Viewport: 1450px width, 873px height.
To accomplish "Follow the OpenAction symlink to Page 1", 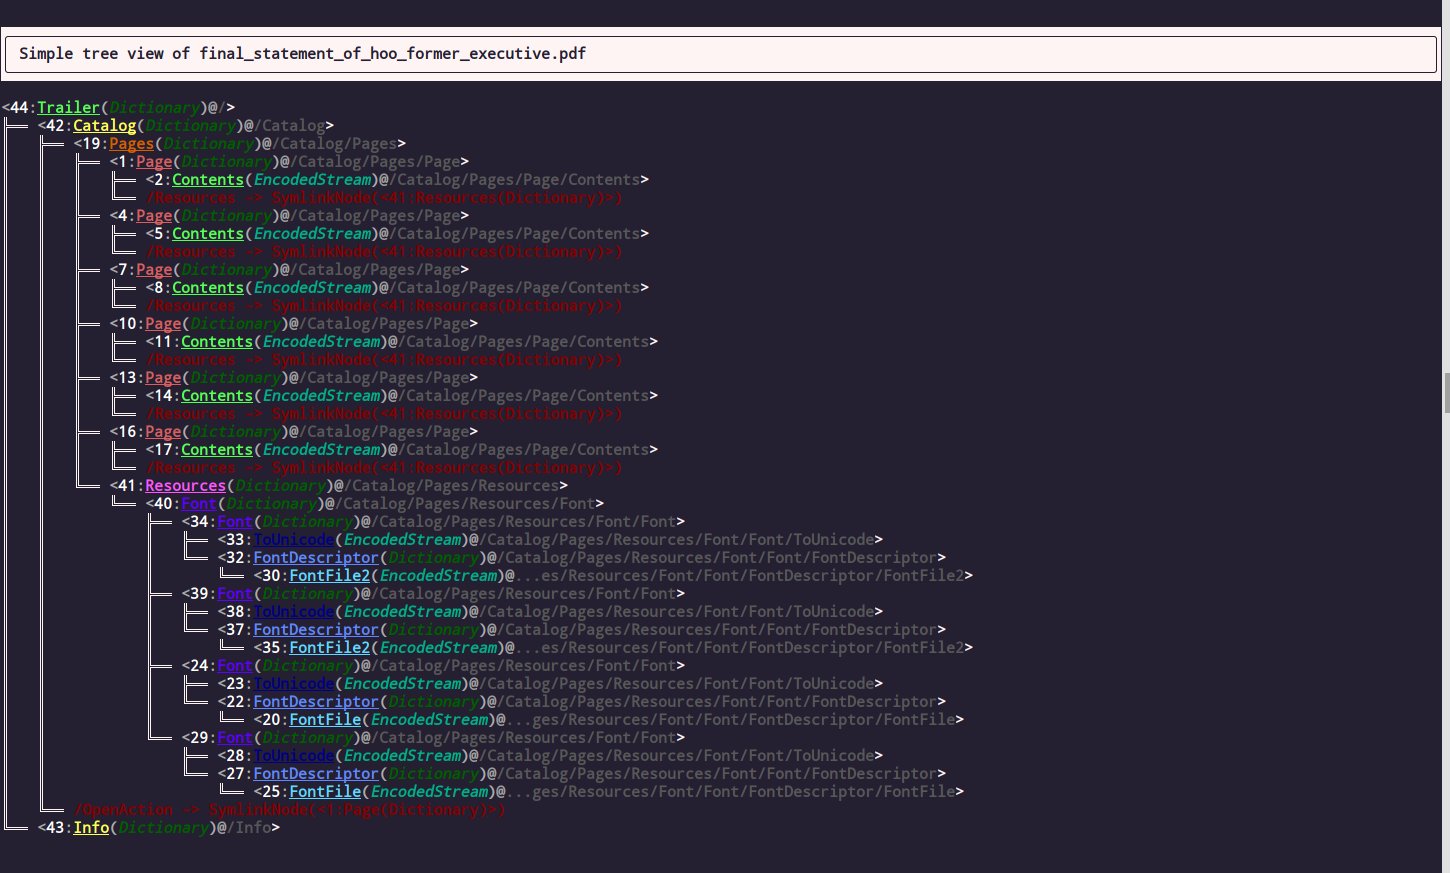I will pos(287,809).
